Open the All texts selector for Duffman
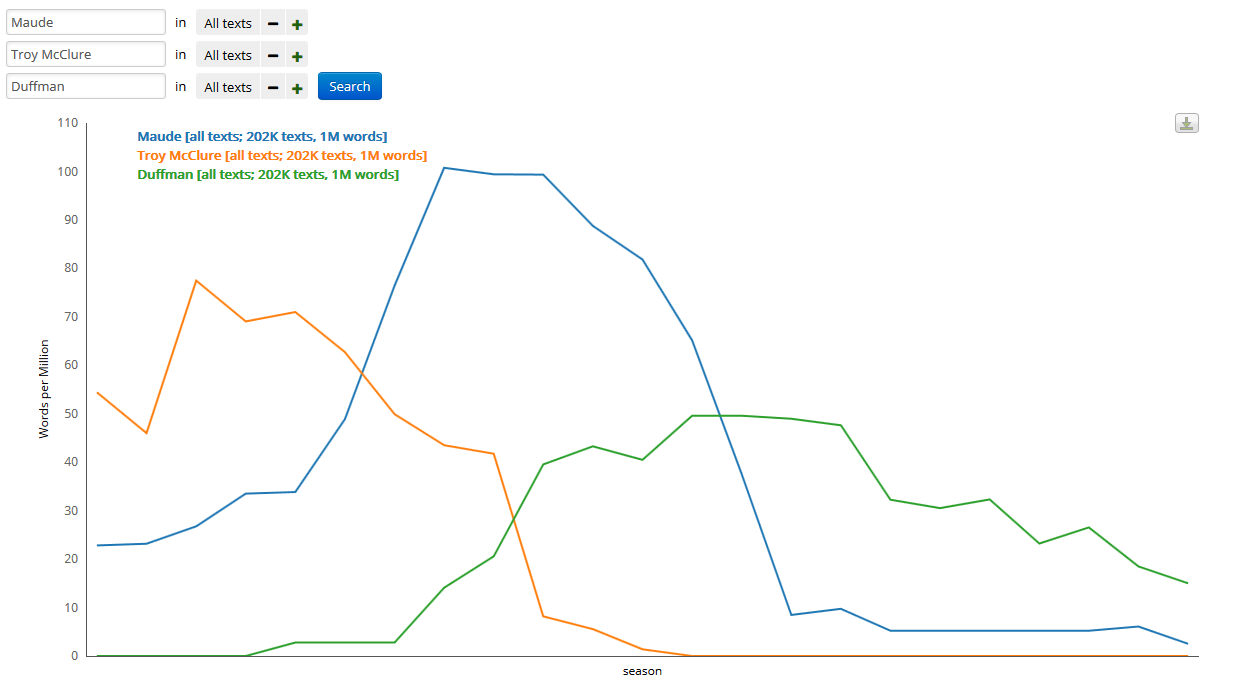Screen dimensions: 1235x691 pyautogui.click(x=228, y=87)
